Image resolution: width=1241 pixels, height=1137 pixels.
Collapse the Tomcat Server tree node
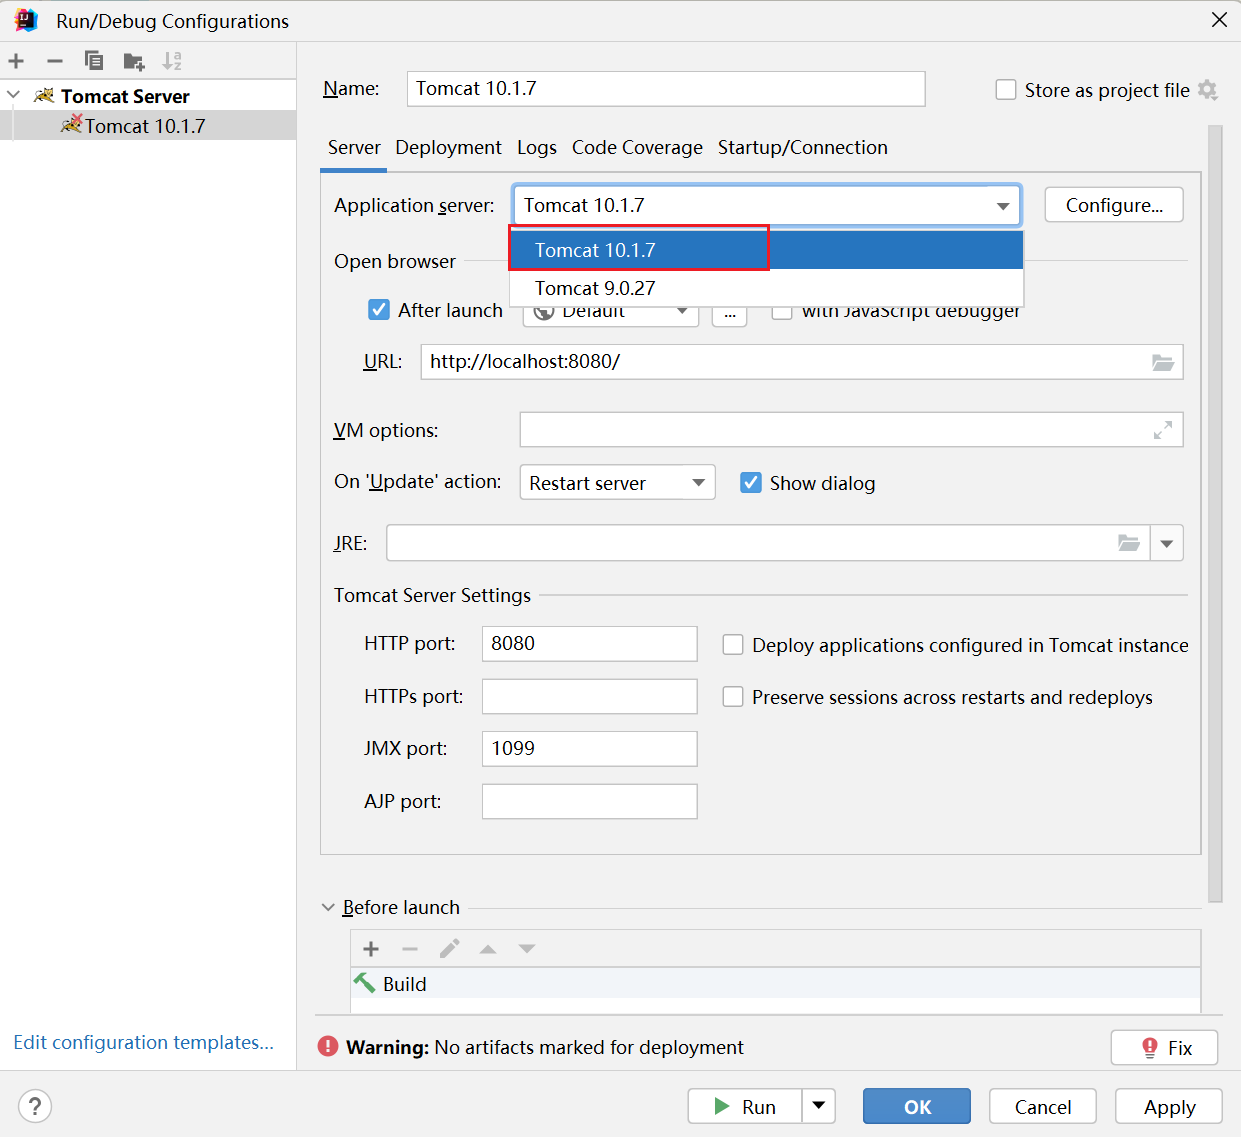(13, 95)
